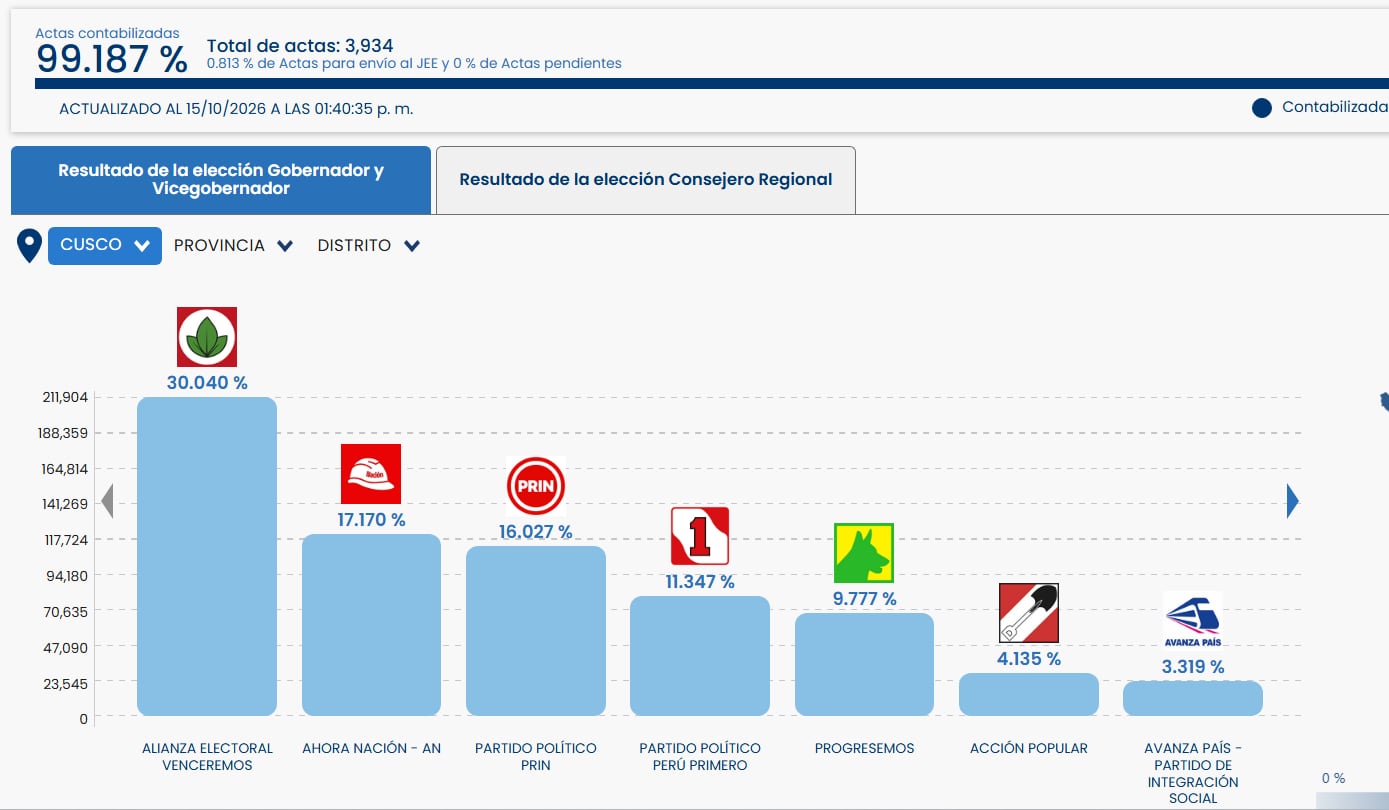Click the PARTIDO POLÍTICO PERÚ PRIMERO label

pyautogui.click(x=700, y=757)
